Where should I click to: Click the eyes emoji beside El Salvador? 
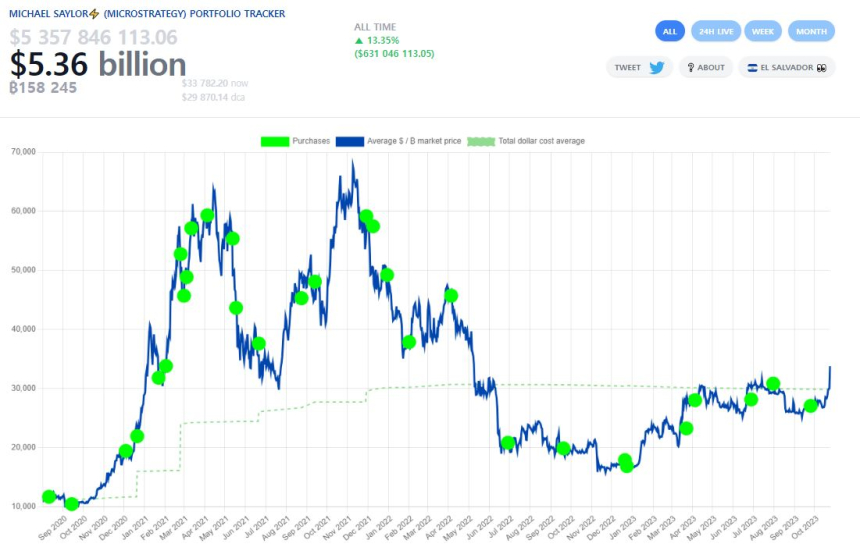(x=822, y=68)
